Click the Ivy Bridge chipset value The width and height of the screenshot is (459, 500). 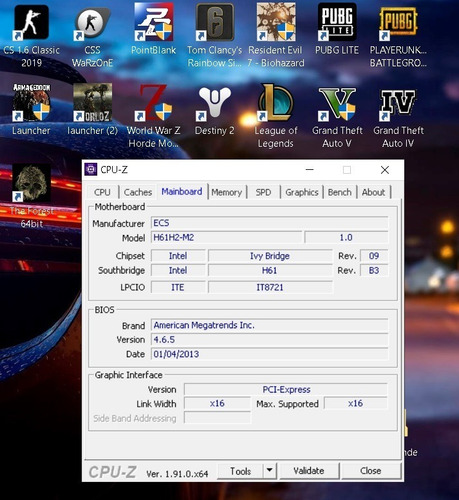(x=270, y=256)
